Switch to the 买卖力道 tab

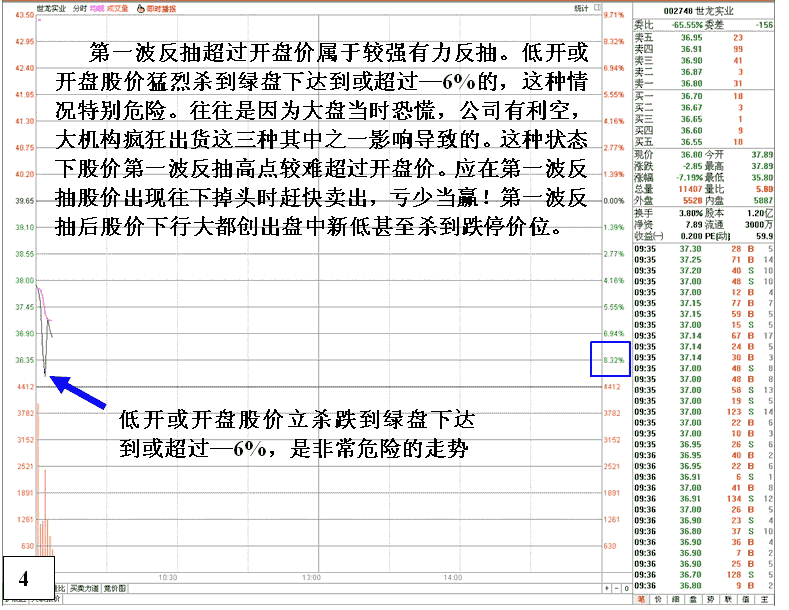[84, 588]
